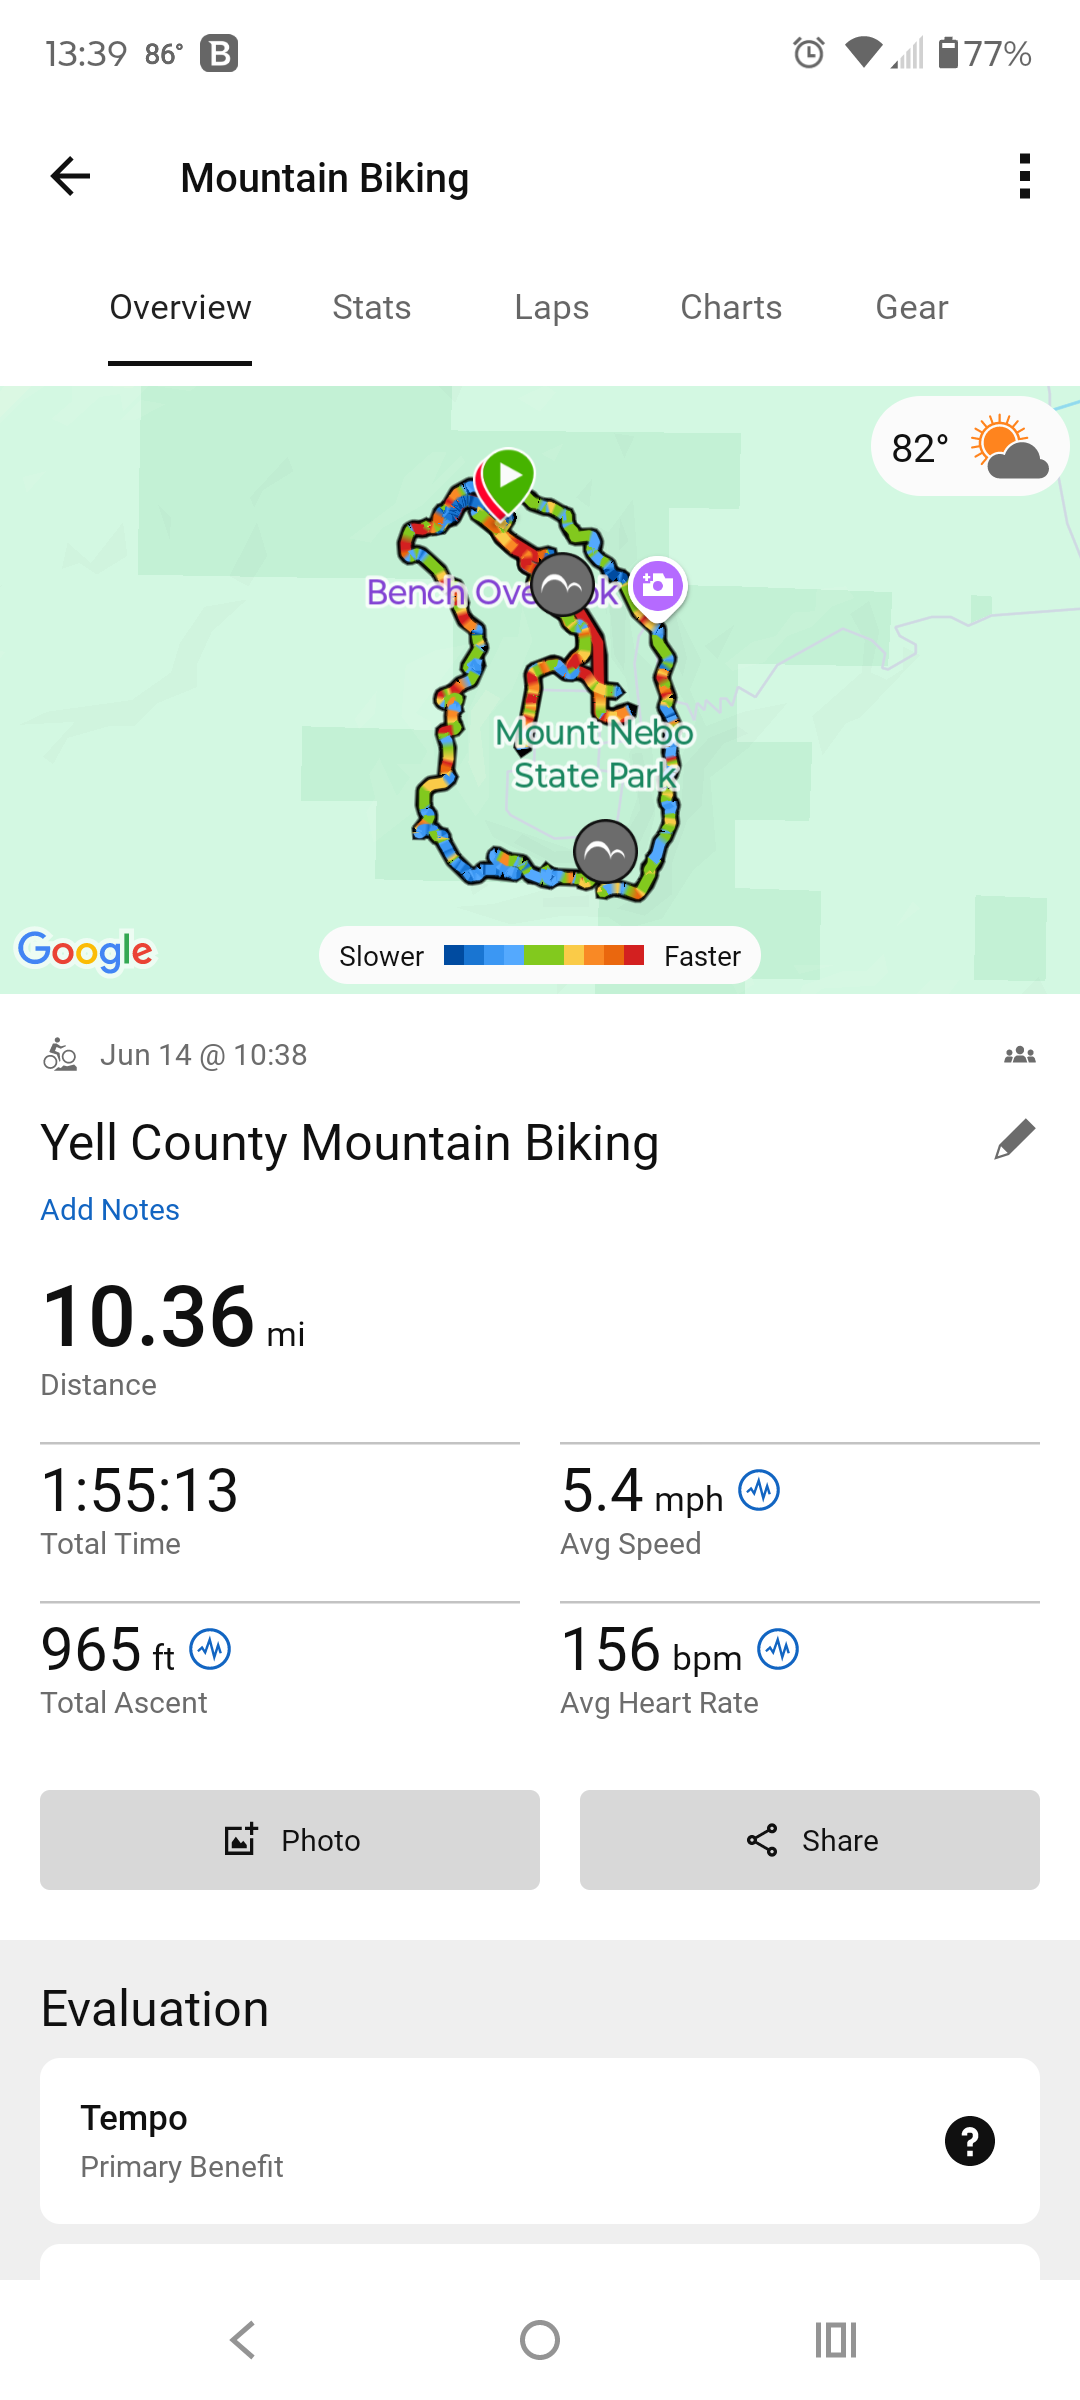Tap the Photo button
This screenshot has height=2400, width=1080.
pos(290,1840)
